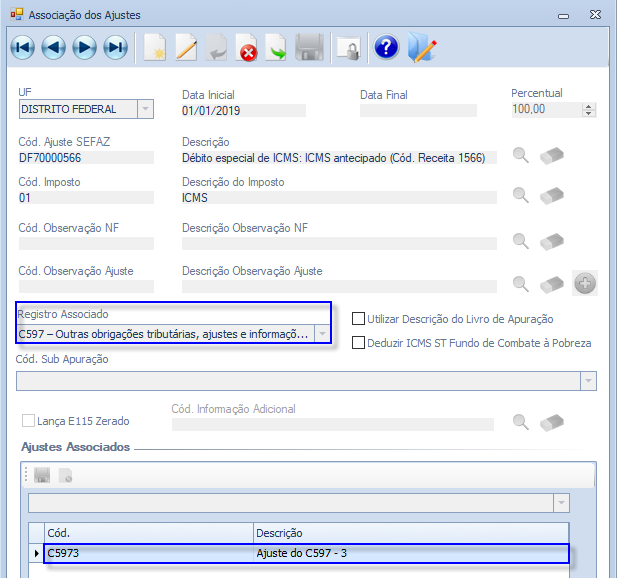The width and height of the screenshot is (617, 578).
Task: Click Data Inicial field
Action: tap(244, 111)
